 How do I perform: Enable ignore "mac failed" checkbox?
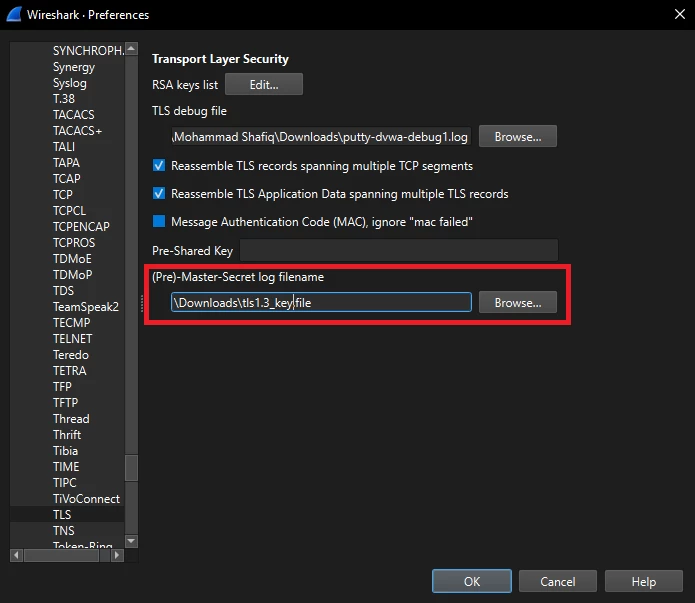(159, 221)
